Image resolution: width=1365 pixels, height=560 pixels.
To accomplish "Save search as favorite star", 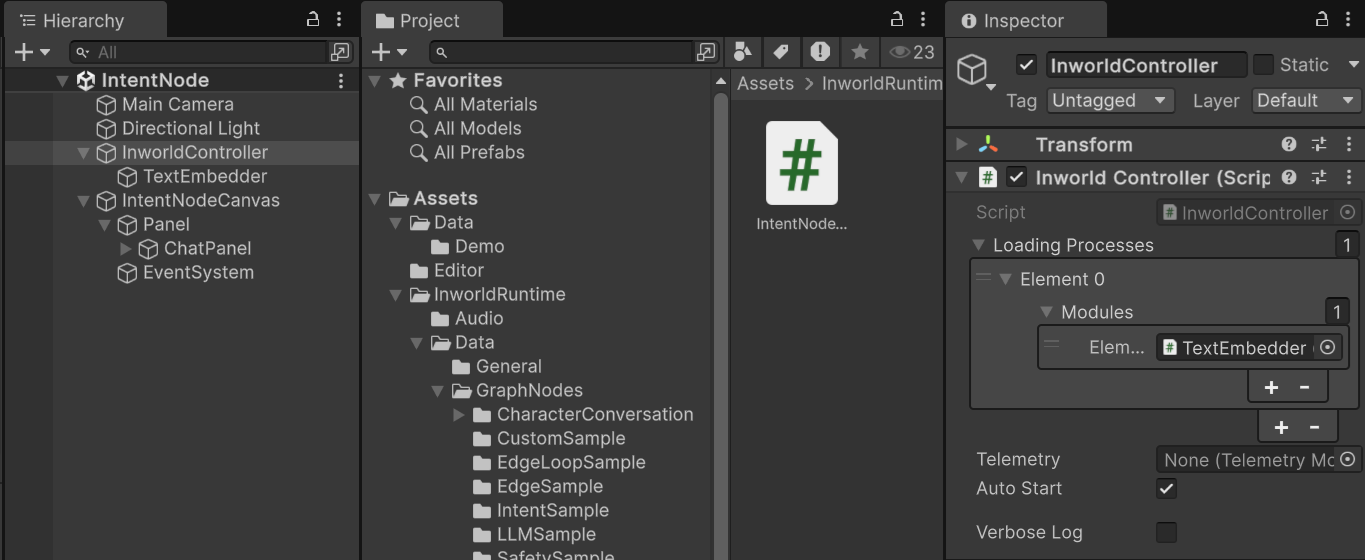I will click(859, 52).
